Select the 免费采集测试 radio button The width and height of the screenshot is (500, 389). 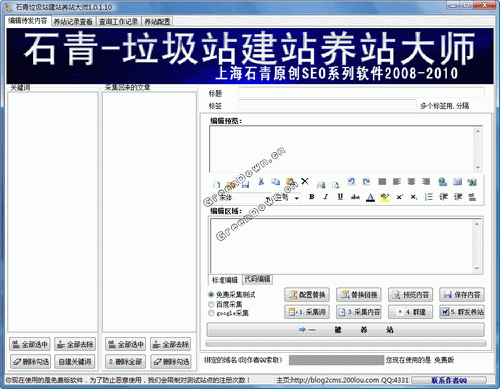click(x=211, y=295)
